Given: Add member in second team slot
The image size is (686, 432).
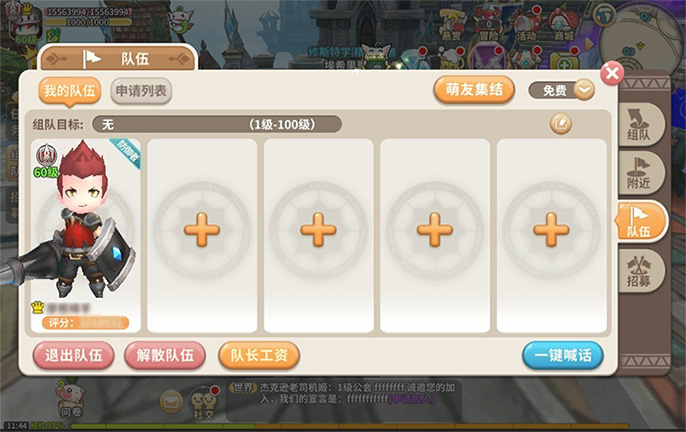Looking at the screenshot, I should pyautogui.click(x=202, y=230).
